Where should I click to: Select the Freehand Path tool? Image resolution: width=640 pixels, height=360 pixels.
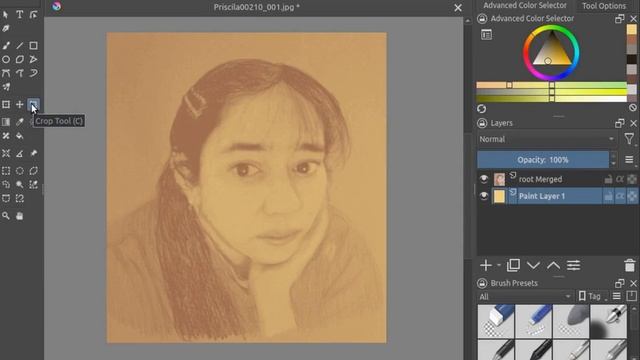tap(20, 73)
